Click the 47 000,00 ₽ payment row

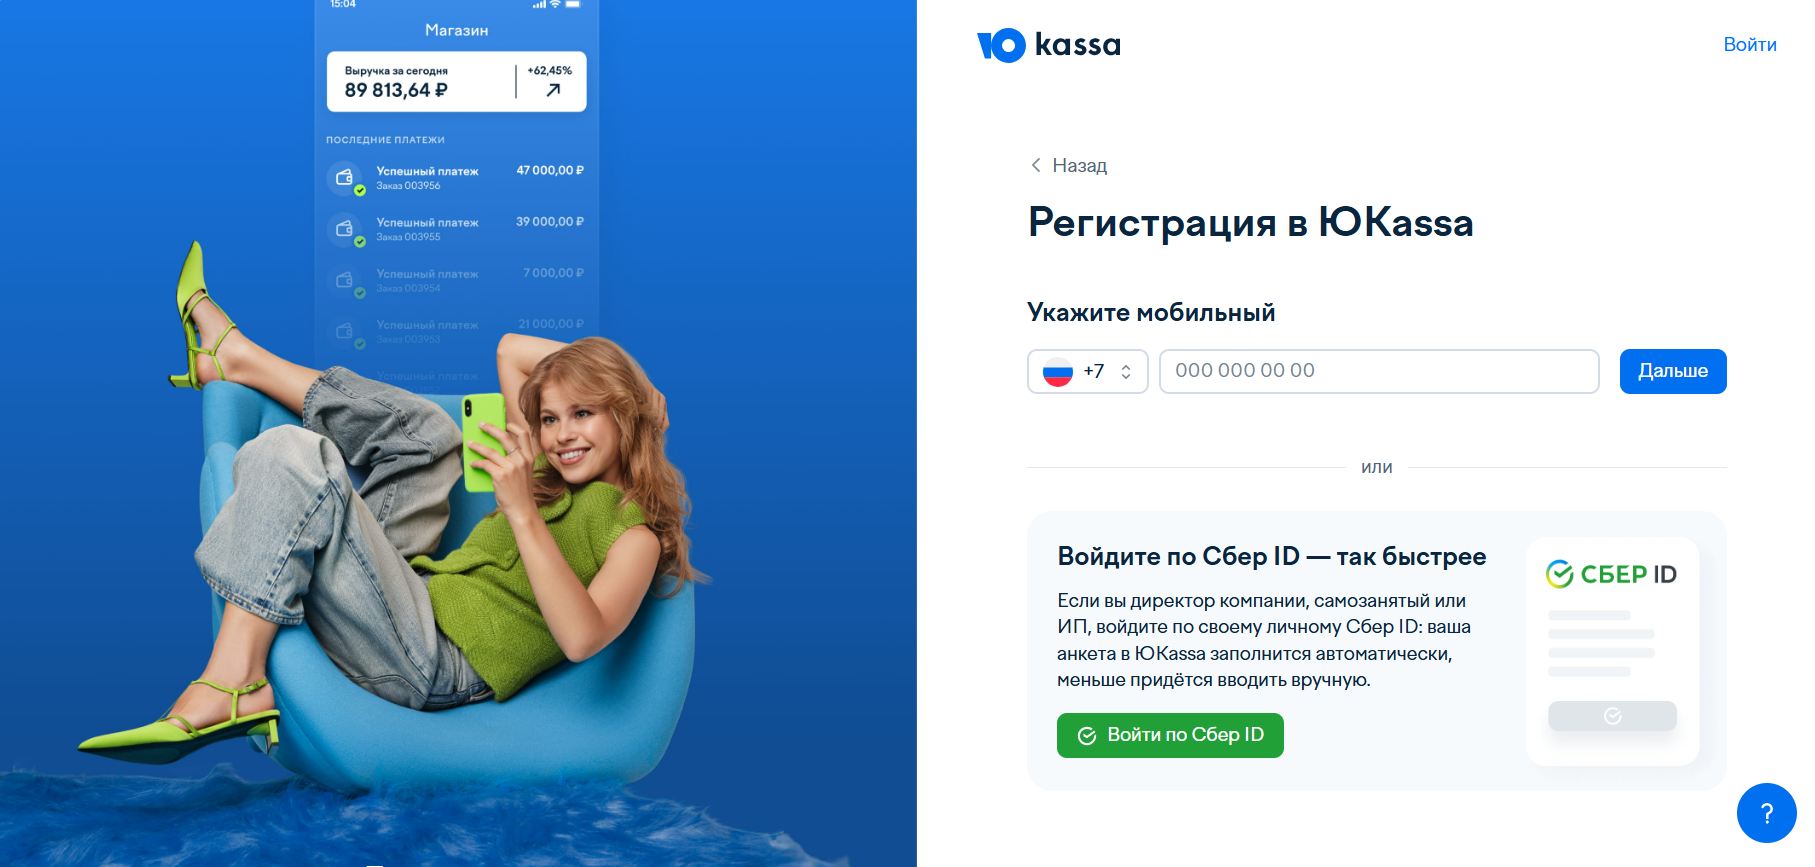point(456,178)
